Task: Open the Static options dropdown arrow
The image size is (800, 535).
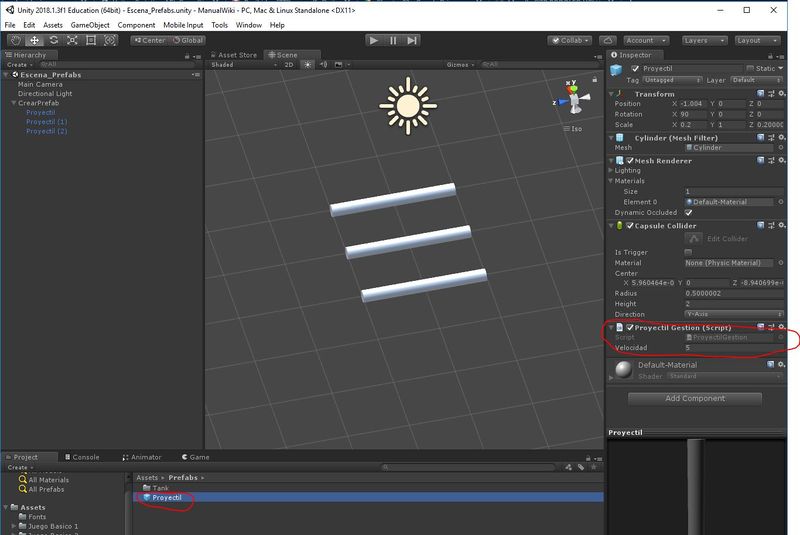Action: click(x=781, y=68)
